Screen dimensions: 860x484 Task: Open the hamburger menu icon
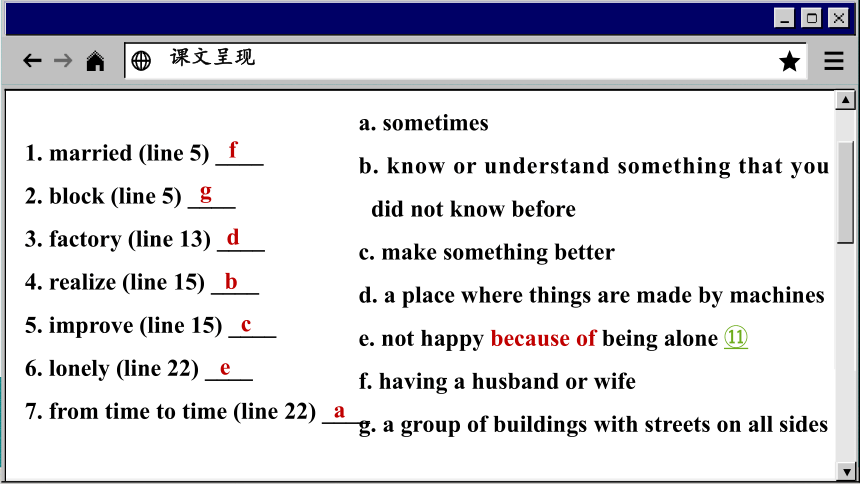[x=834, y=61]
